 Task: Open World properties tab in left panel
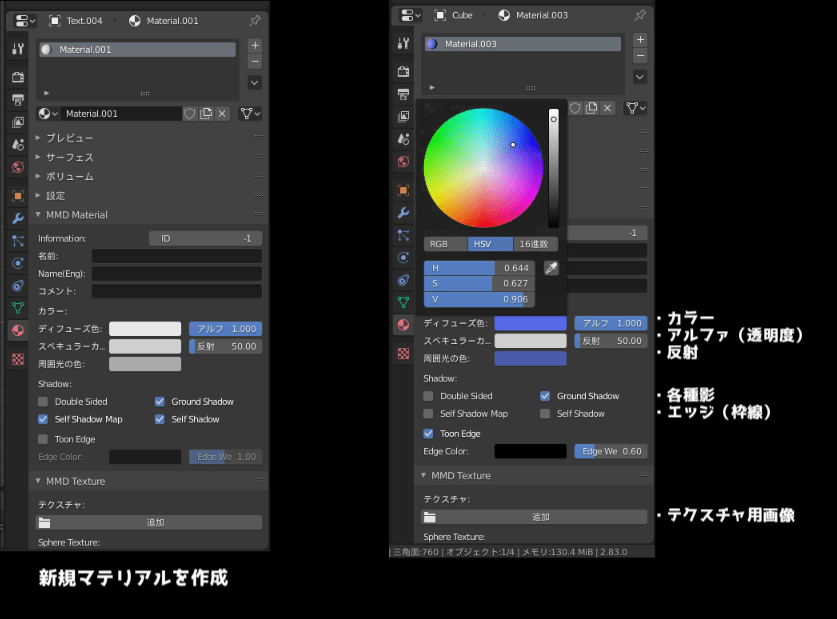click(18, 167)
